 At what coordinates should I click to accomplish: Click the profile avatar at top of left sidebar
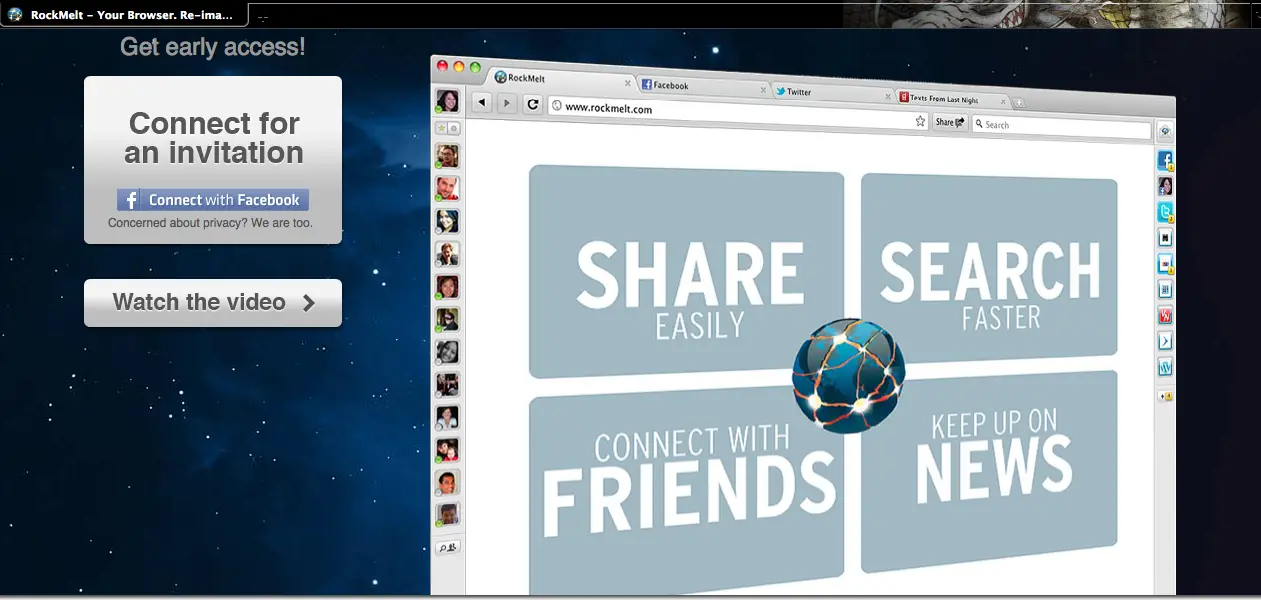coord(447,101)
